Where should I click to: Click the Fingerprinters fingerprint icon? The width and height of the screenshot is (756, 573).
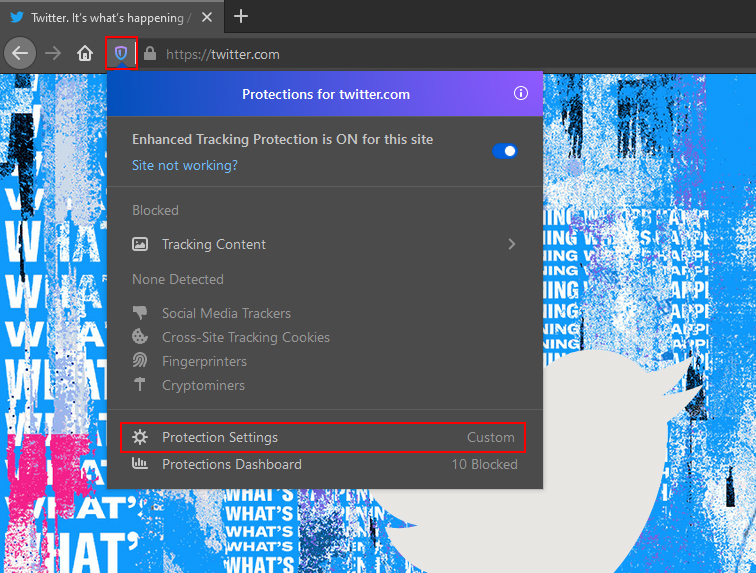[140, 360]
